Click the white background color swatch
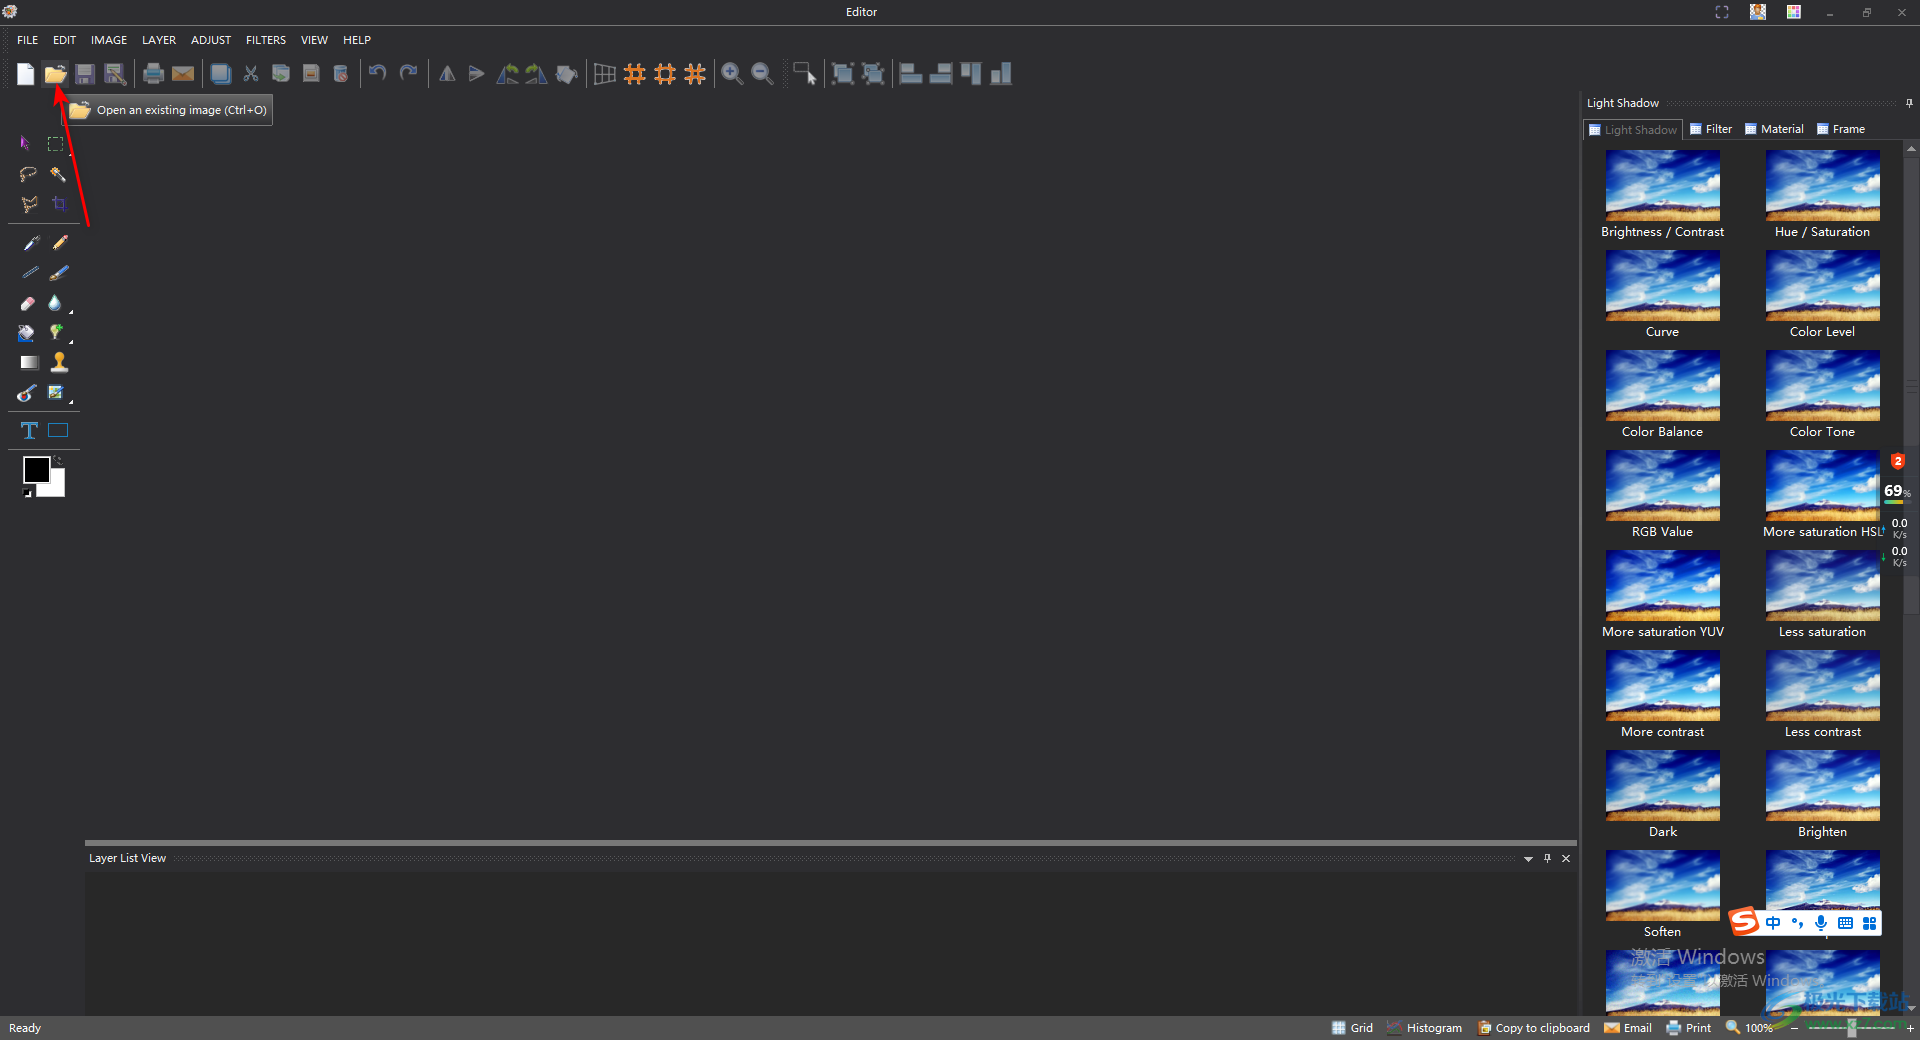Image resolution: width=1920 pixels, height=1040 pixels. 57,487
